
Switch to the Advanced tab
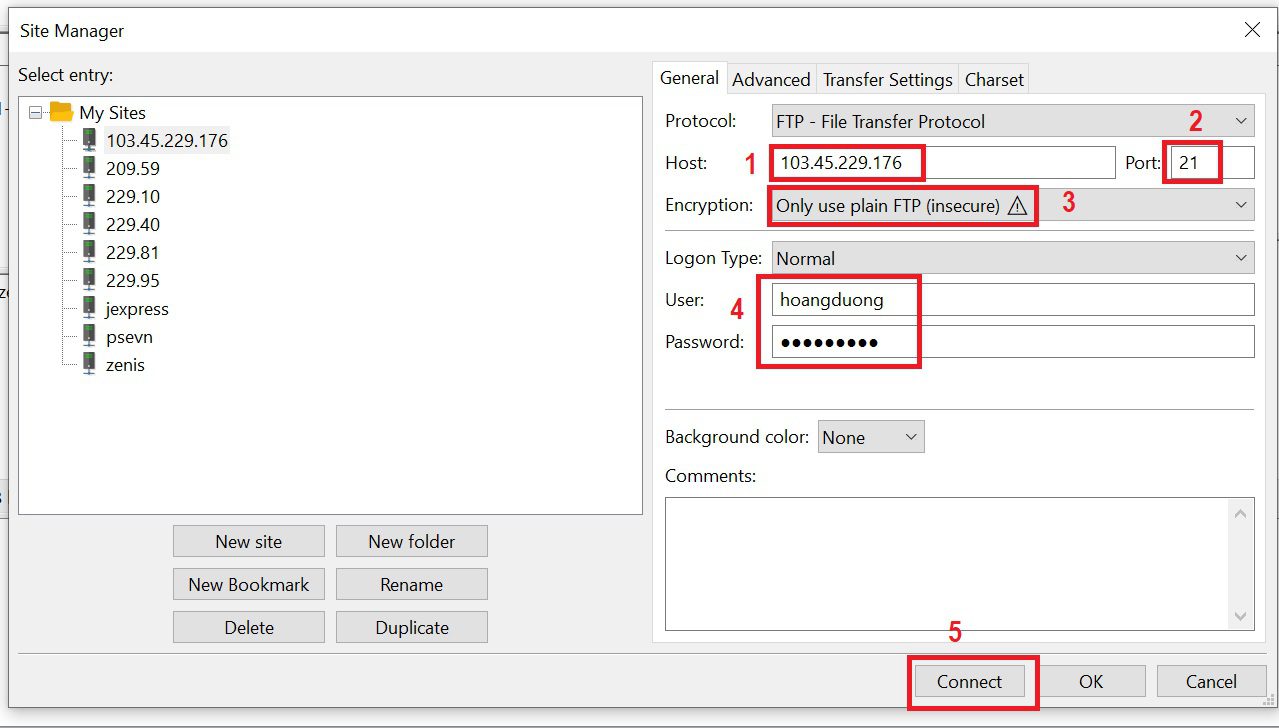tap(771, 79)
